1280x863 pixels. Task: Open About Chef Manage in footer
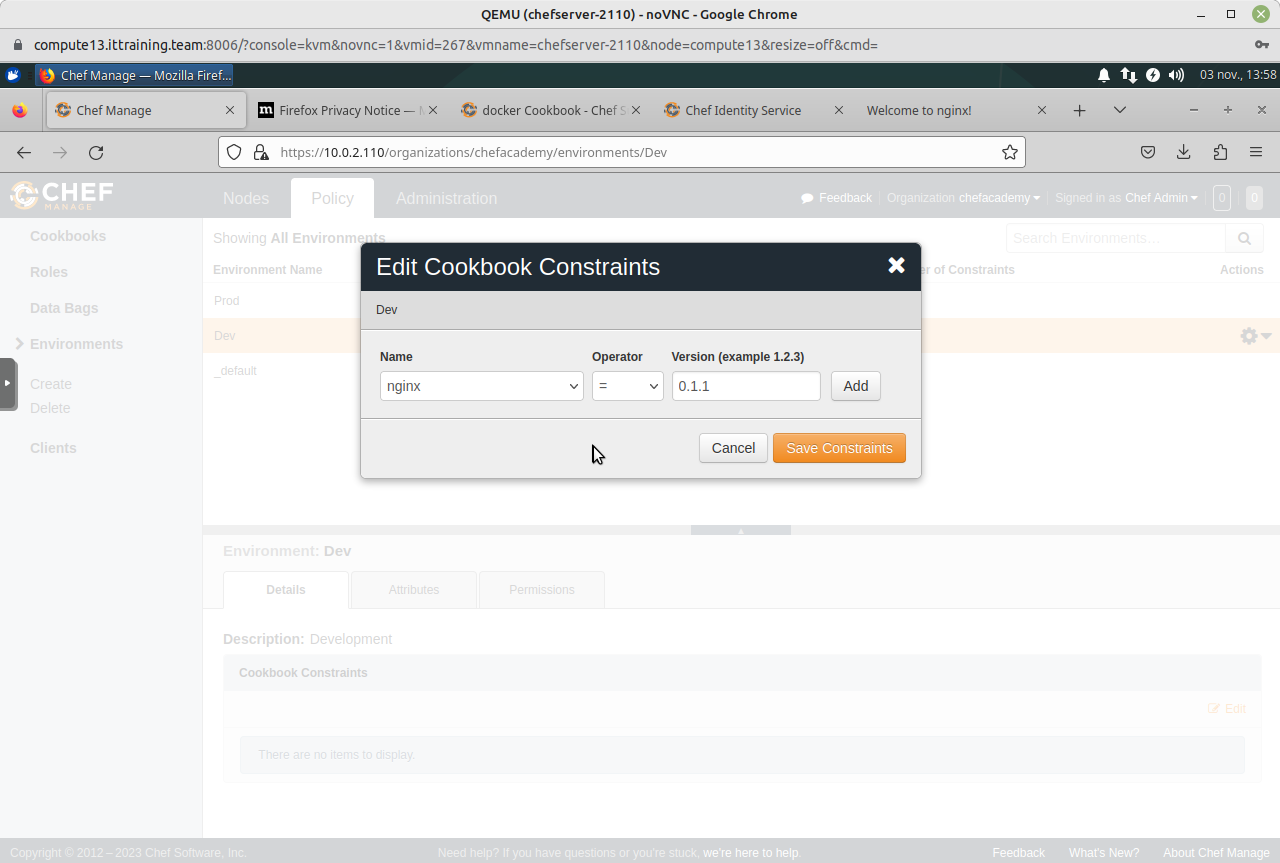[x=1216, y=853]
